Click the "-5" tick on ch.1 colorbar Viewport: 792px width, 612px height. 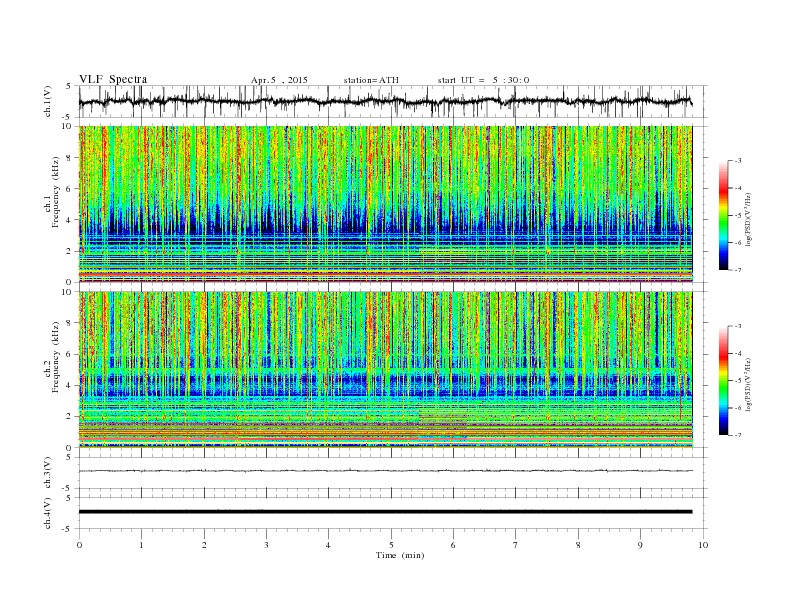coord(737,216)
